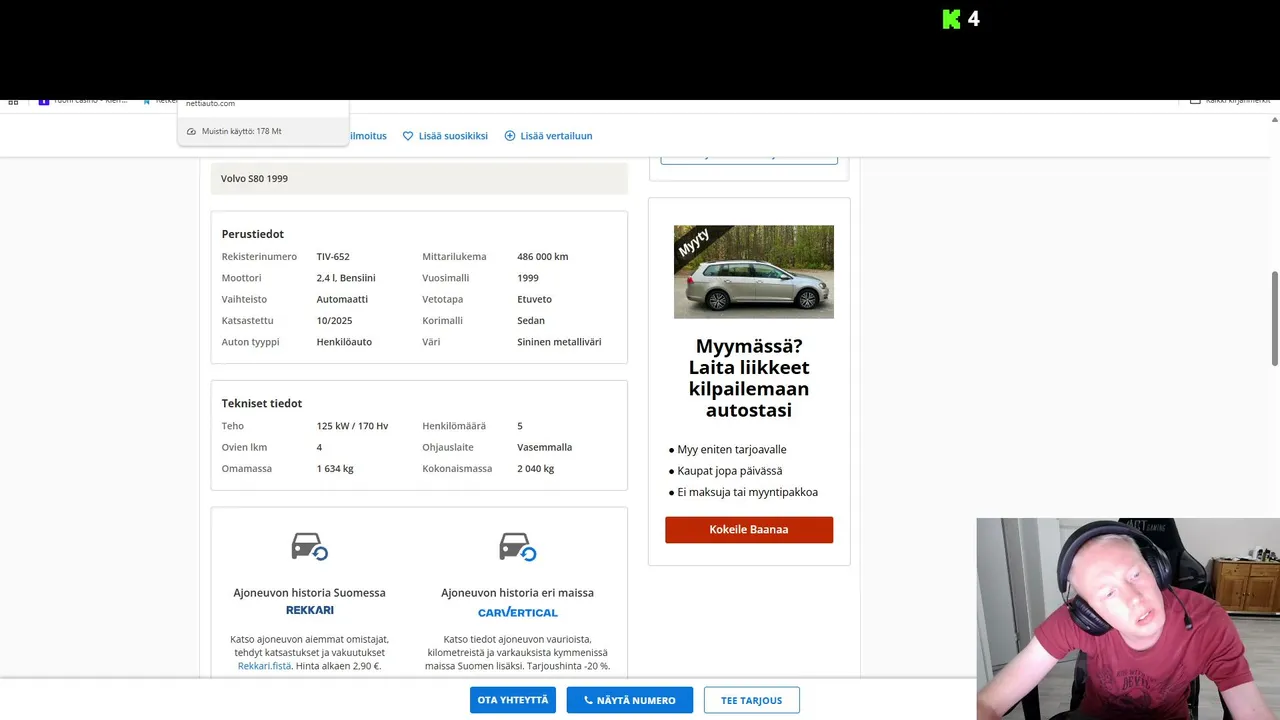Select the mileage 486 000 km
The height and width of the screenshot is (720, 1280).
coord(543,257)
